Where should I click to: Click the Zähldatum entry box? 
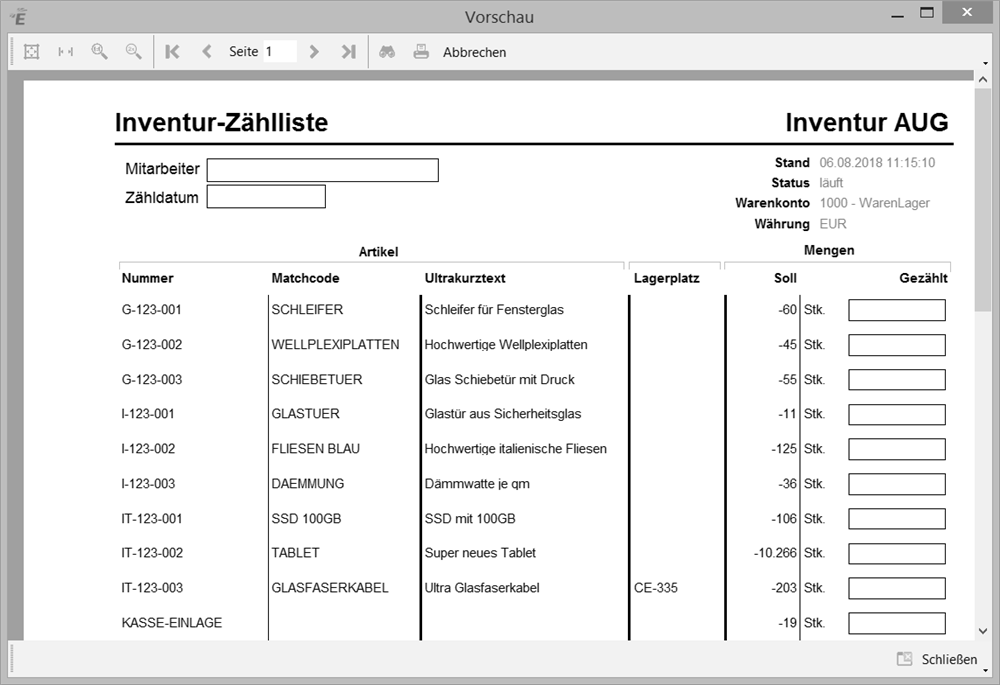(x=266, y=196)
